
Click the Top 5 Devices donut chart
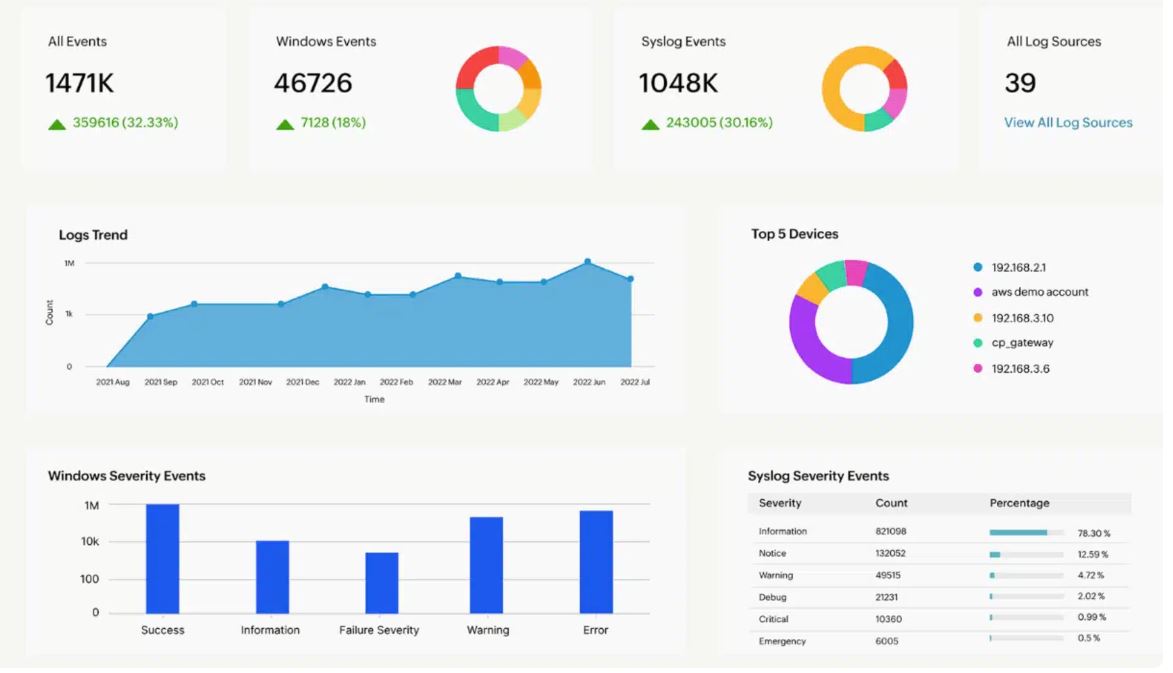pos(851,322)
